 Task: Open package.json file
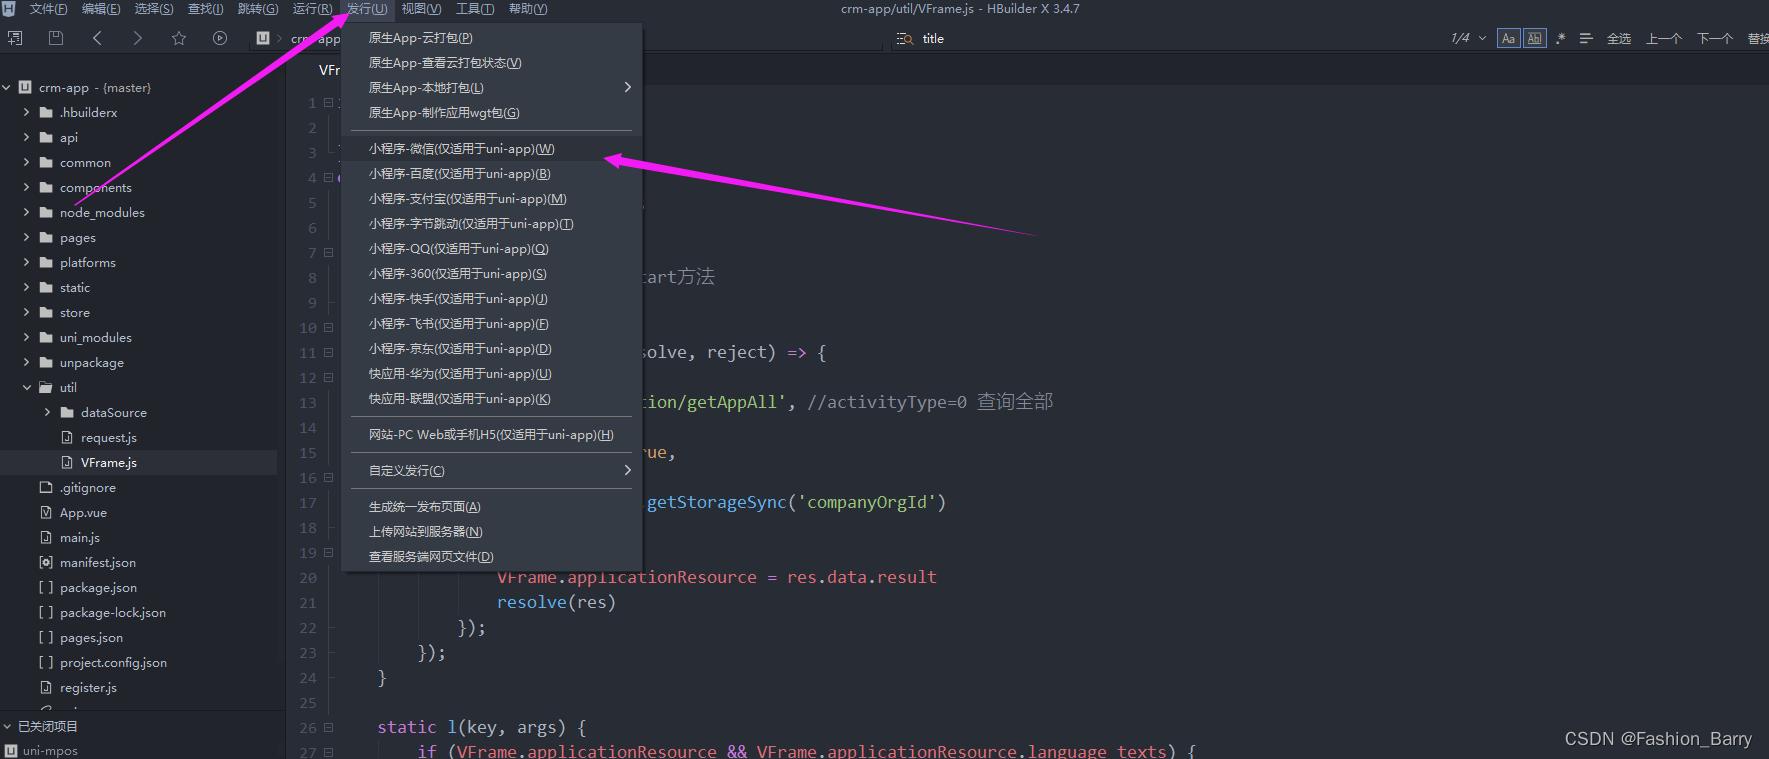point(98,587)
